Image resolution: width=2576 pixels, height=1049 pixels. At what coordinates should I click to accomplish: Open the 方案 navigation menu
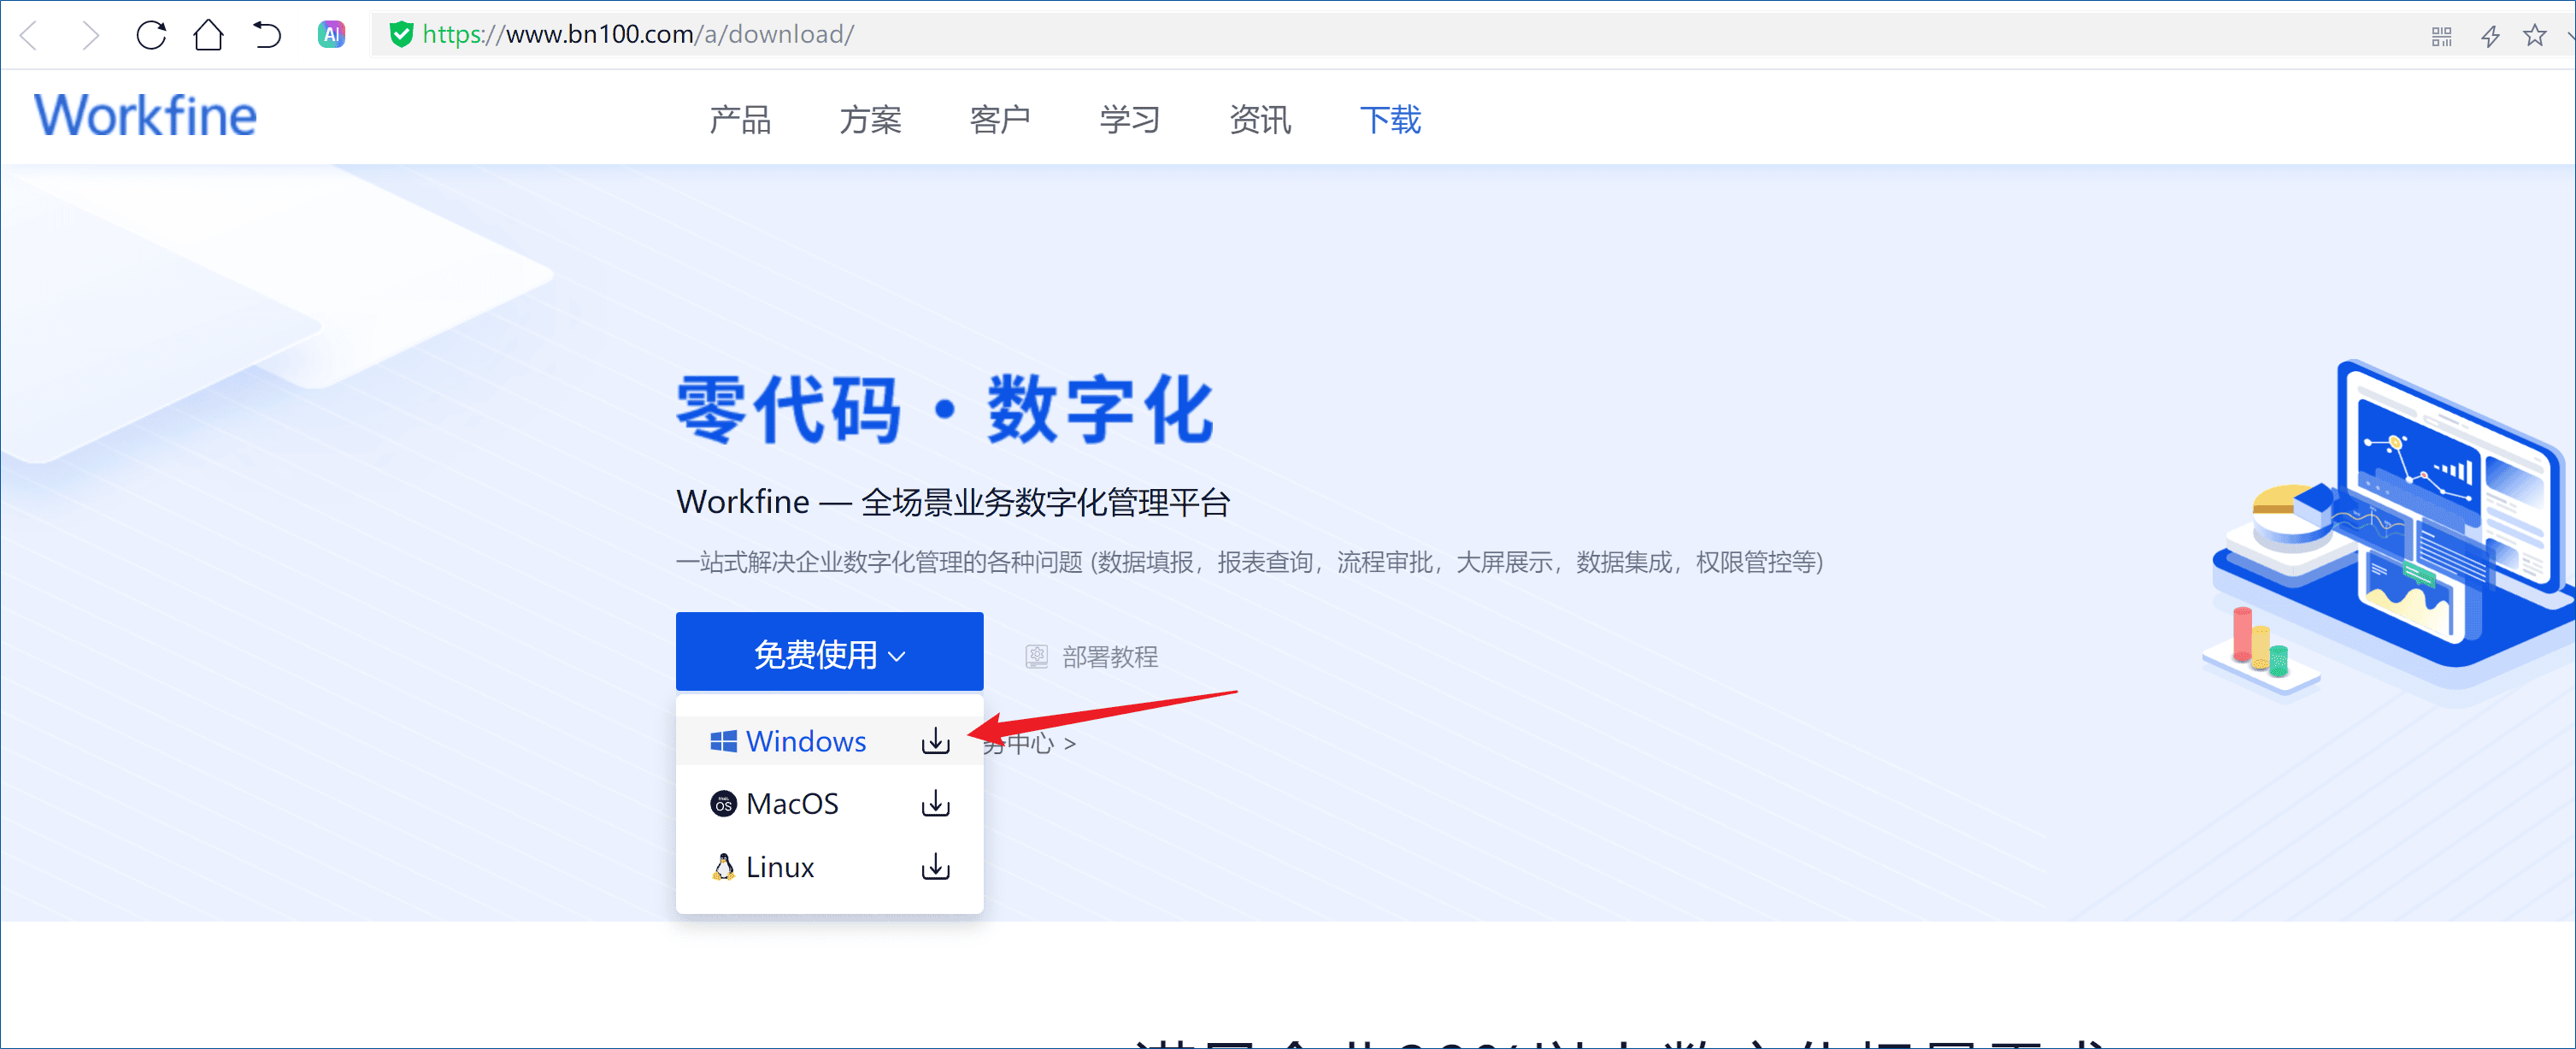(870, 120)
